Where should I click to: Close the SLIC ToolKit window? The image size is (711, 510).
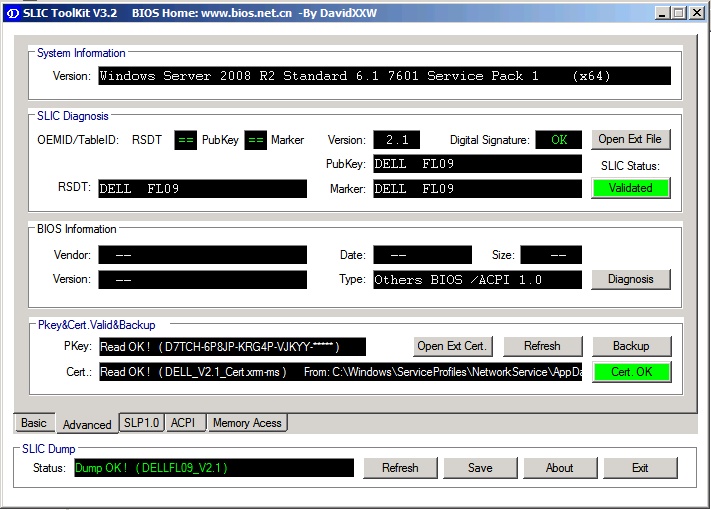696,13
